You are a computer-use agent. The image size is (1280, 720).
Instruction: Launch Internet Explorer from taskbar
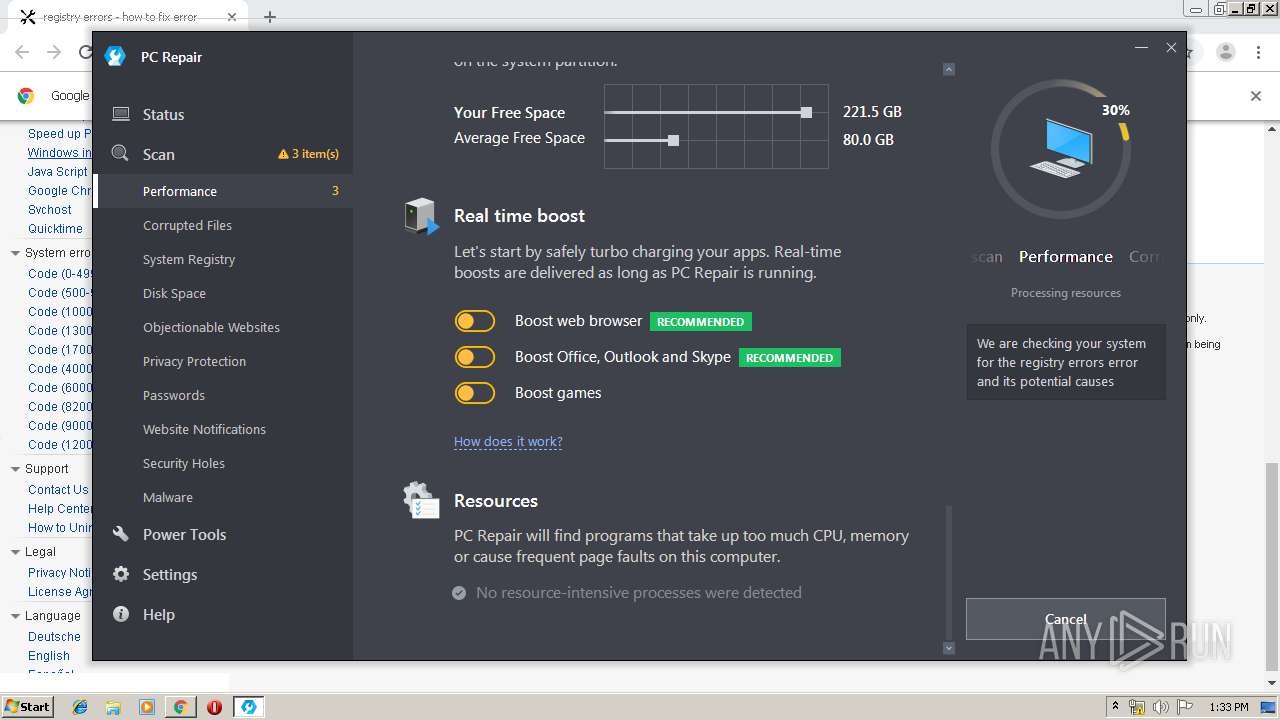(x=80, y=707)
